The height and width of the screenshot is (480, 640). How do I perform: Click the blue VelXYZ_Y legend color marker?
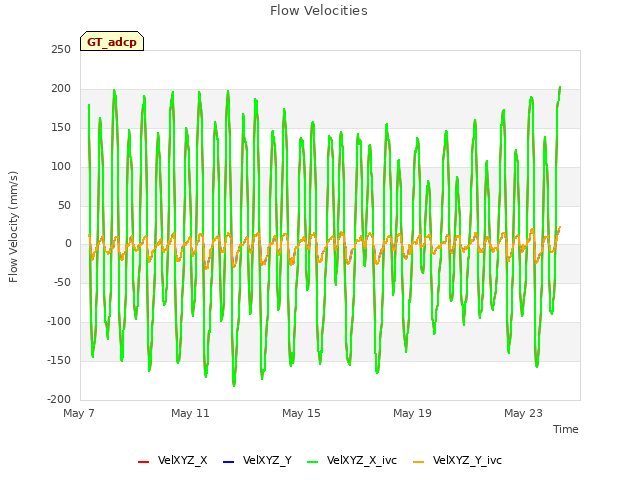[229, 462]
